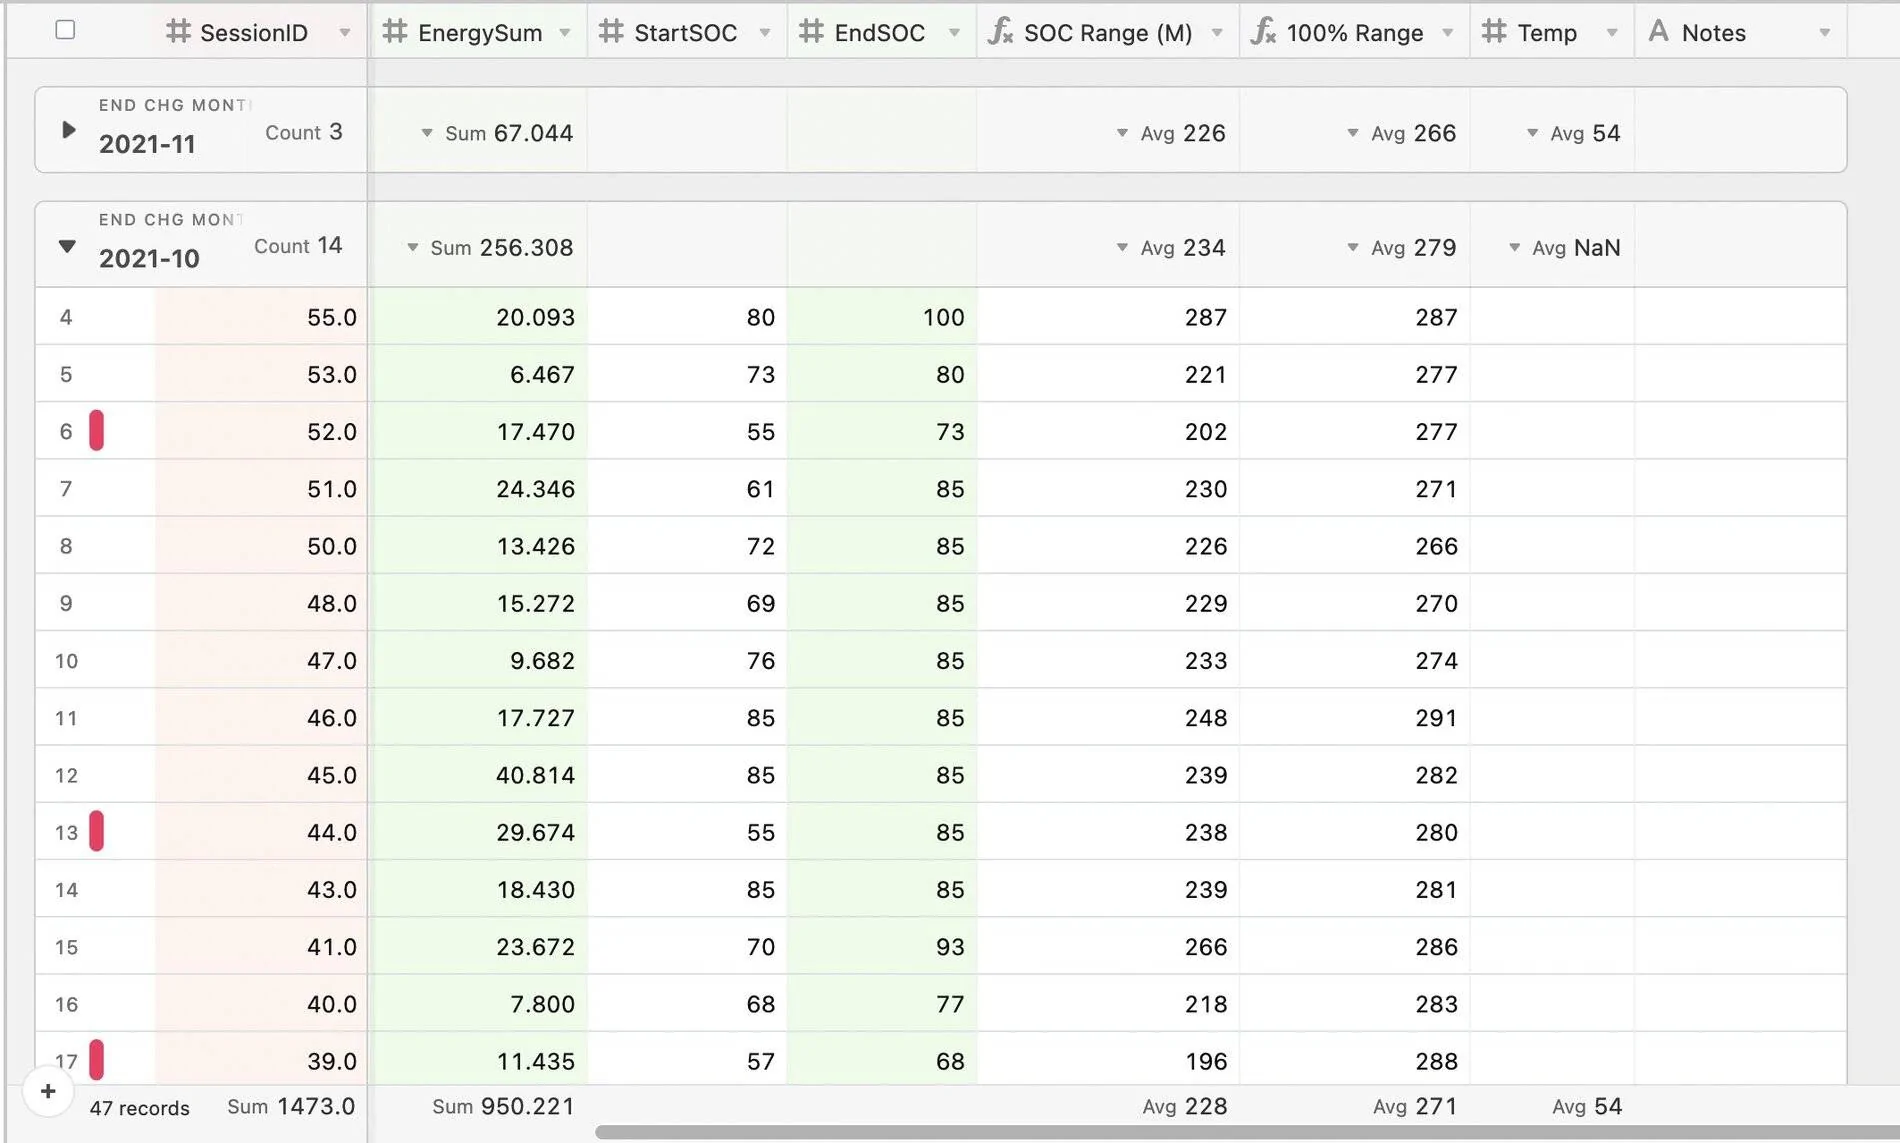This screenshot has height=1143, width=1900.
Task: Open the 100% Range column dropdown
Action: pyautogui.click(x=1447, y=33)
